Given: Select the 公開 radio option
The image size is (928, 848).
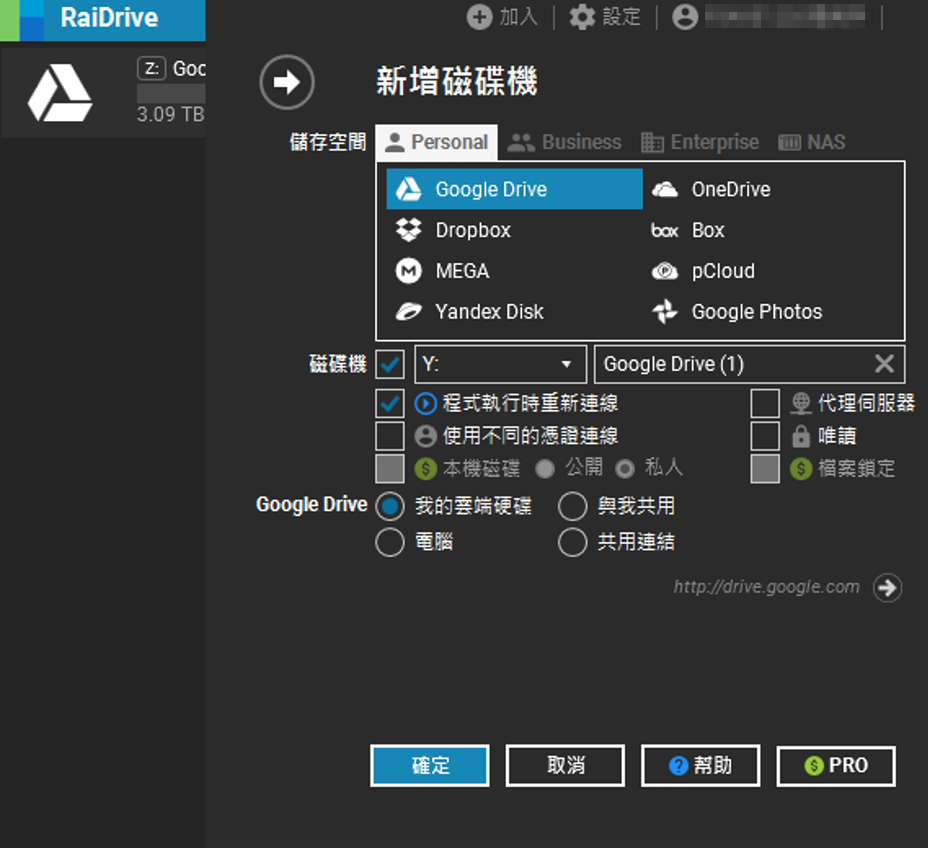Looking at the screenshot, I should tap(544, 469).
